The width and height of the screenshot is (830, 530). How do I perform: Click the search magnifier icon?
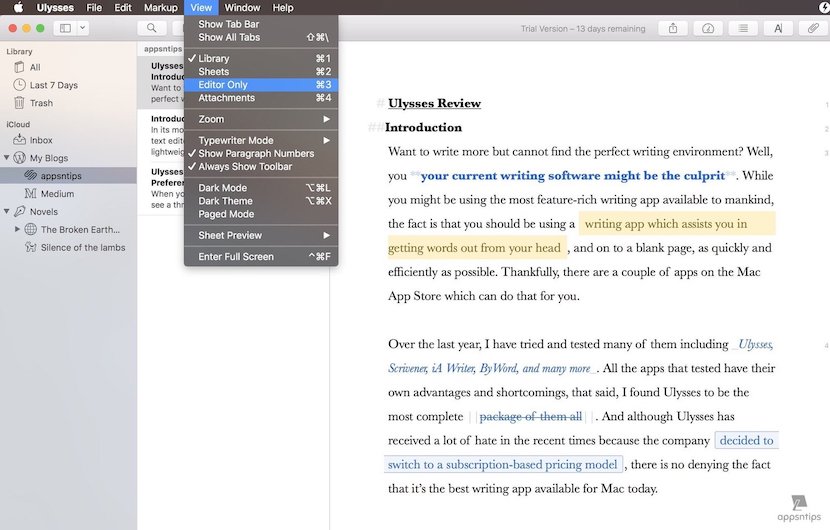(x=151, y=28)
